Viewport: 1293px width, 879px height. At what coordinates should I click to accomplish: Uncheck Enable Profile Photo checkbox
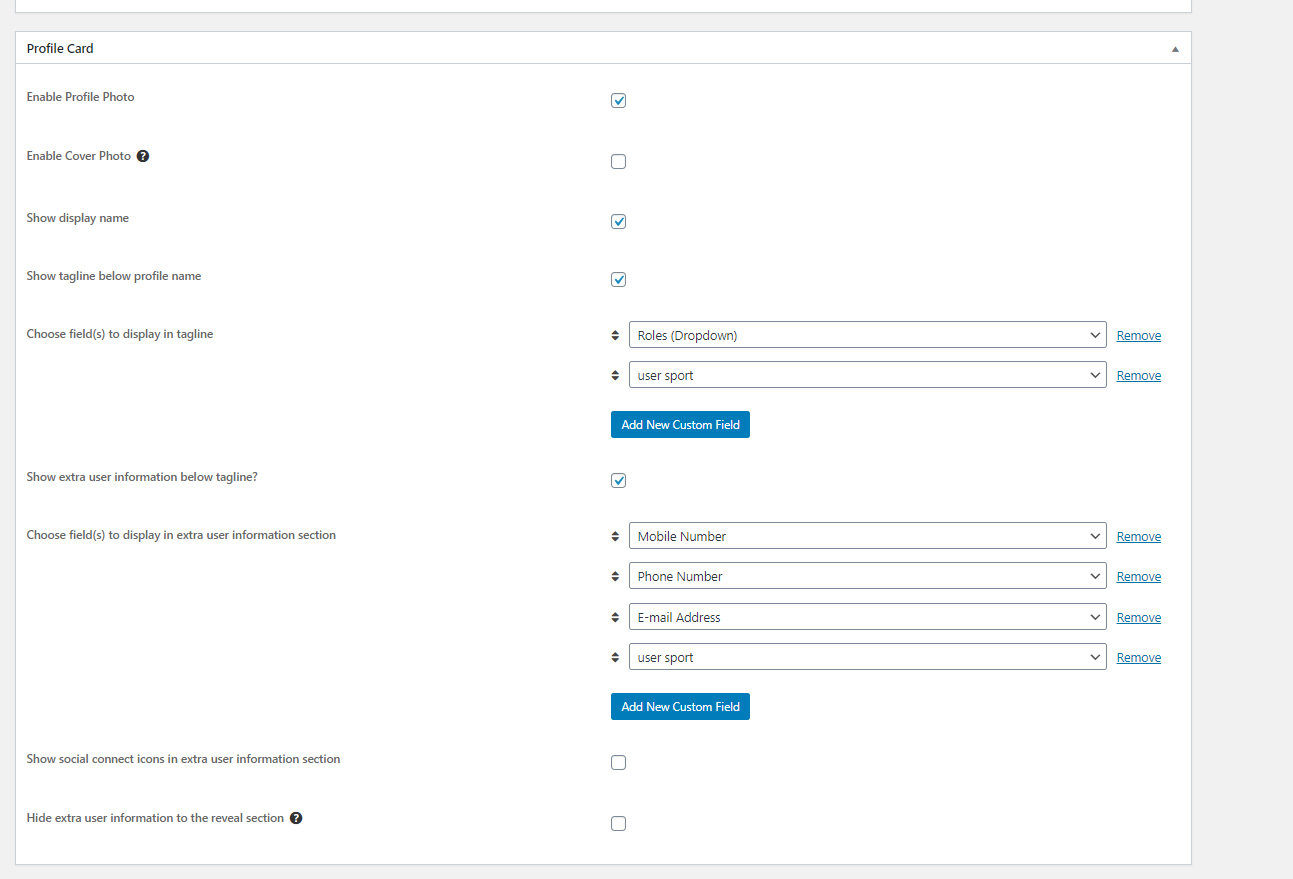coord(618,101)
